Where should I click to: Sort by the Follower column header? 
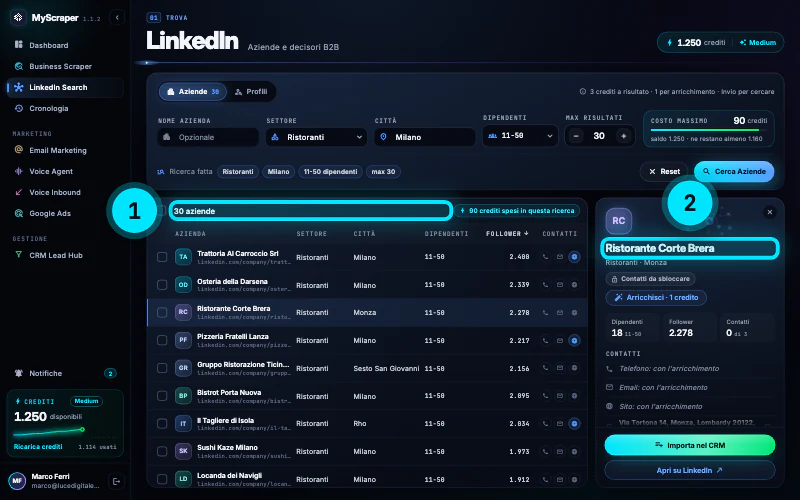[507, 234]
